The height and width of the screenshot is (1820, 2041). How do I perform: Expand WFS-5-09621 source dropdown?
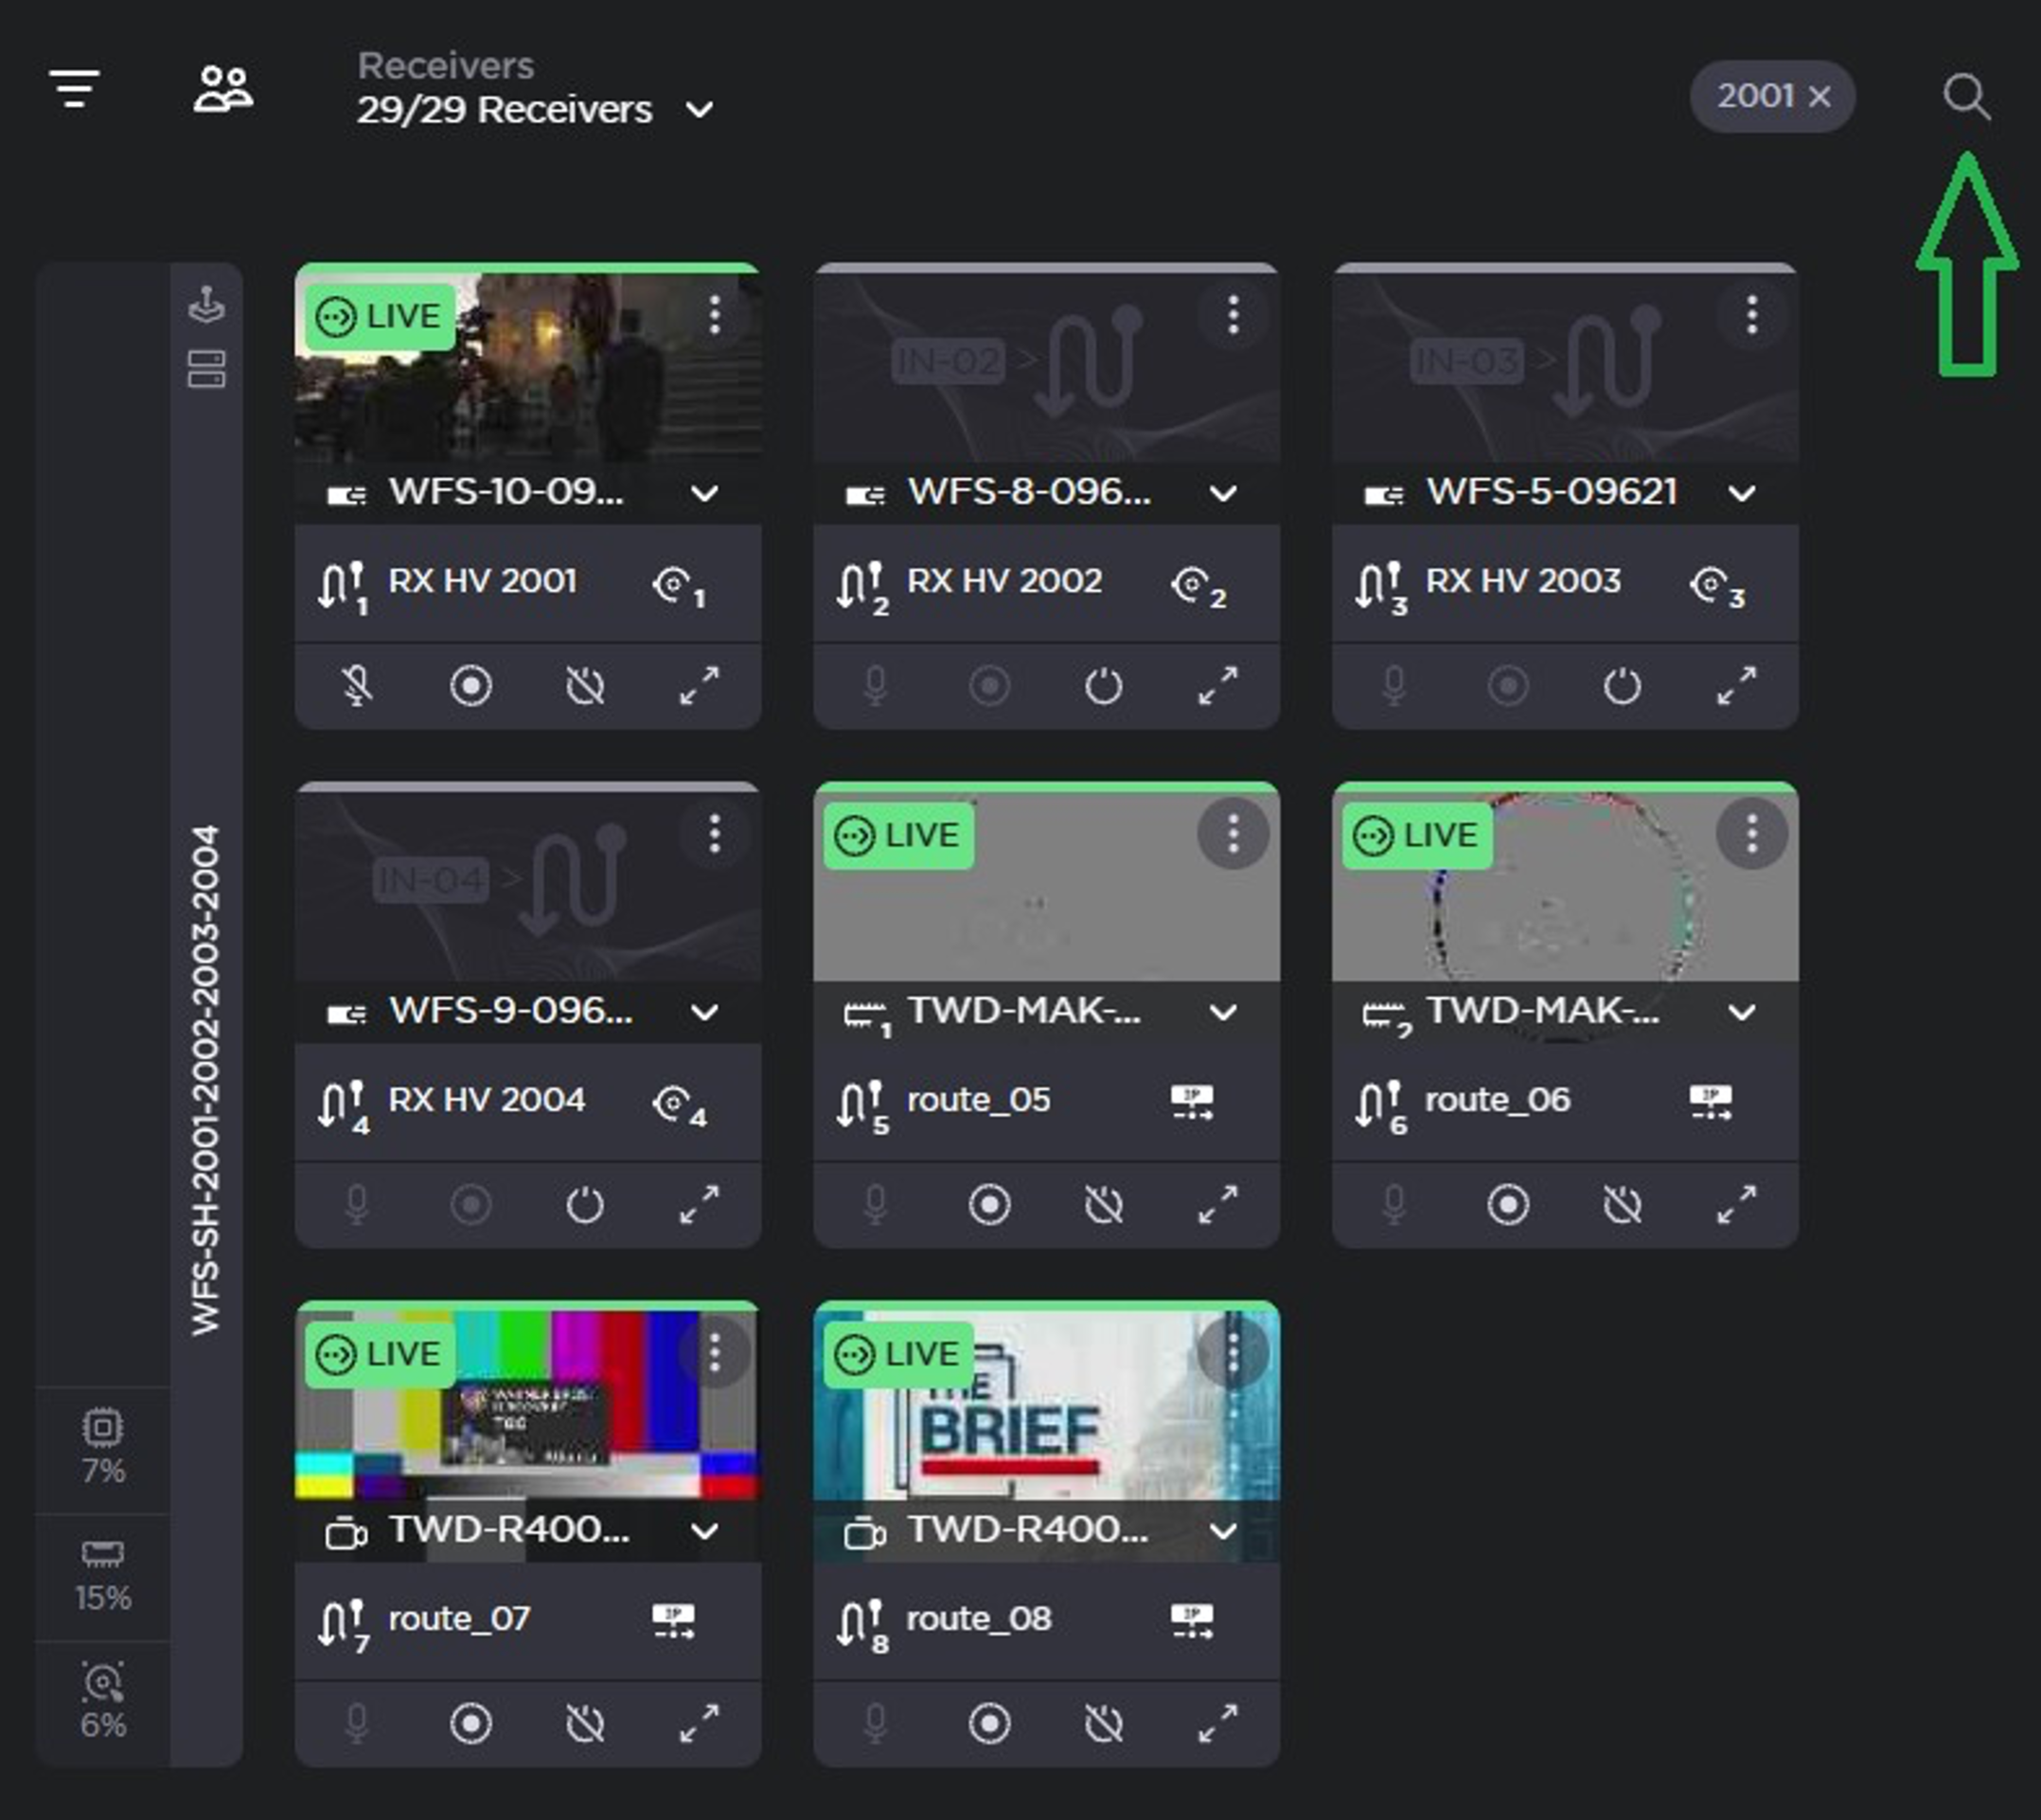click(x=1741, y=493)
